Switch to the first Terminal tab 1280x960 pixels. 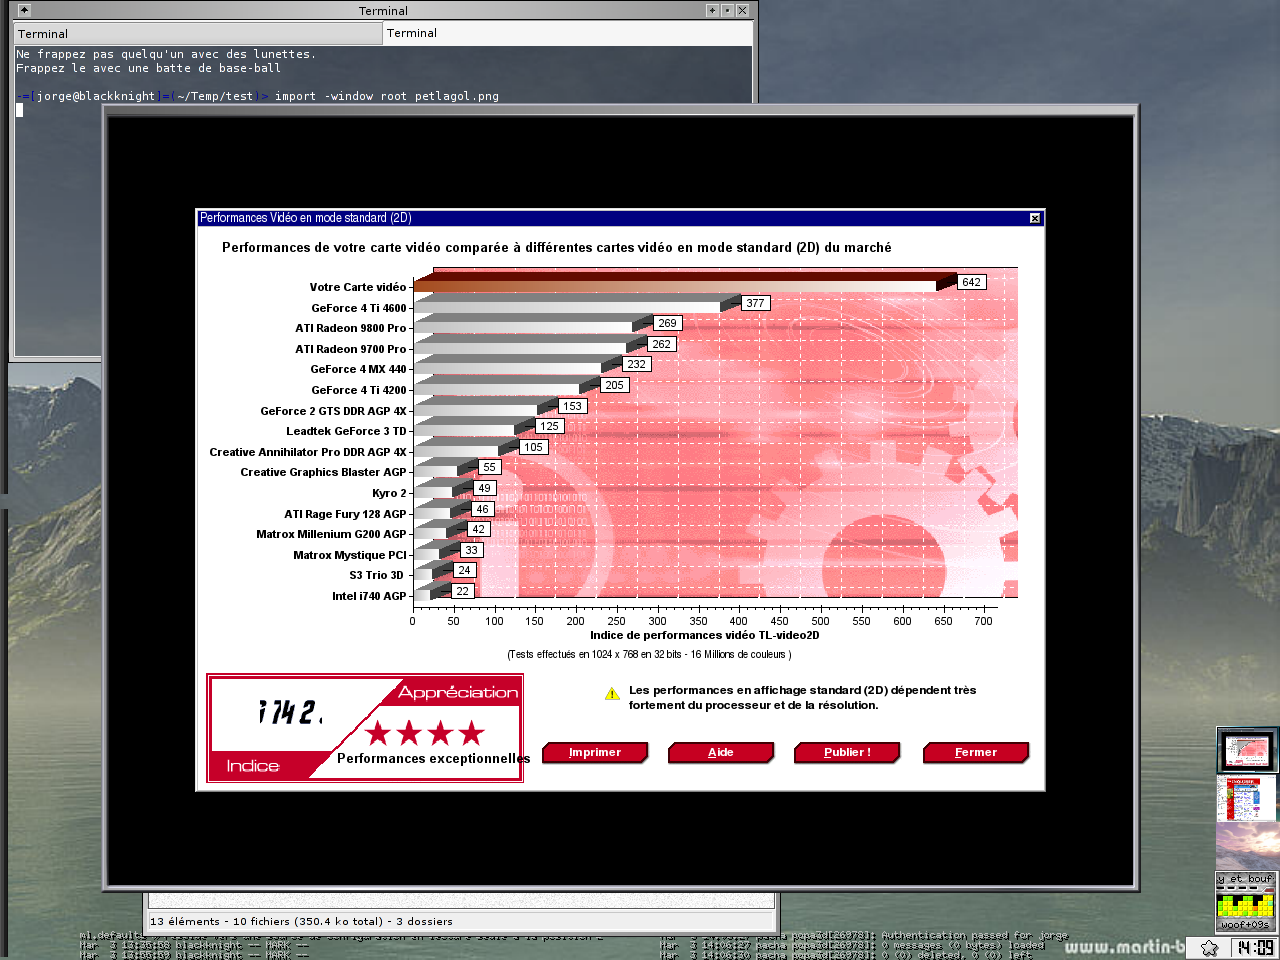click(x=198, y=33)
